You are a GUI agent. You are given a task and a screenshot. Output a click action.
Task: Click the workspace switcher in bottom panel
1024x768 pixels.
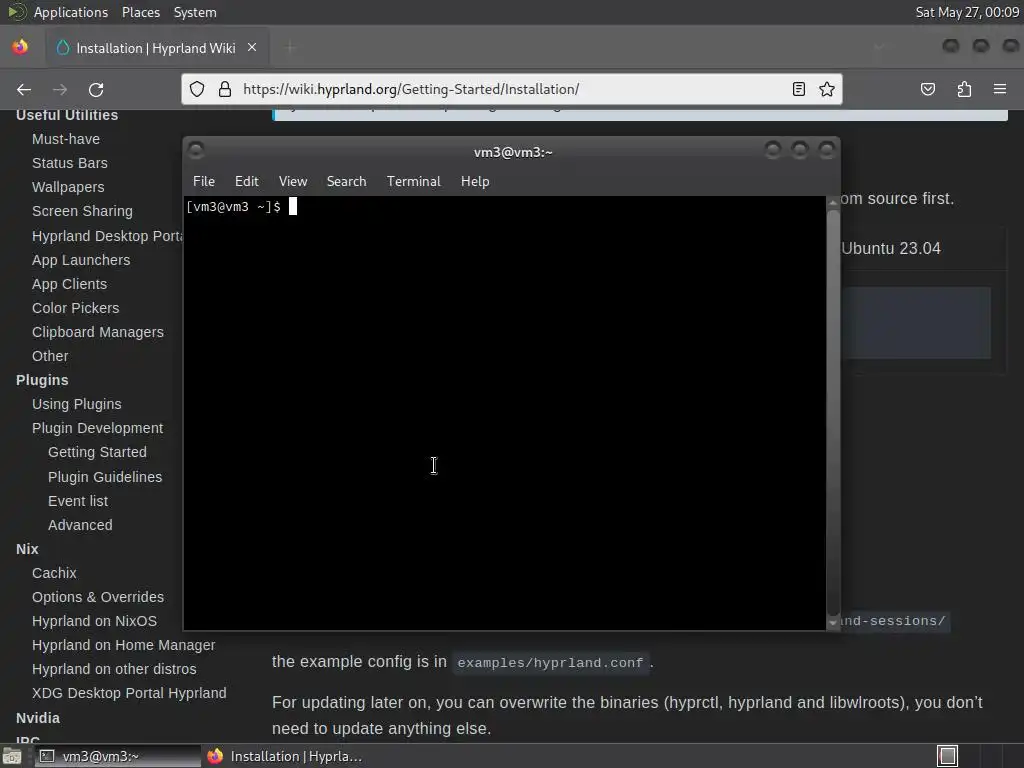pyautogui.click(x=948, y=756)
